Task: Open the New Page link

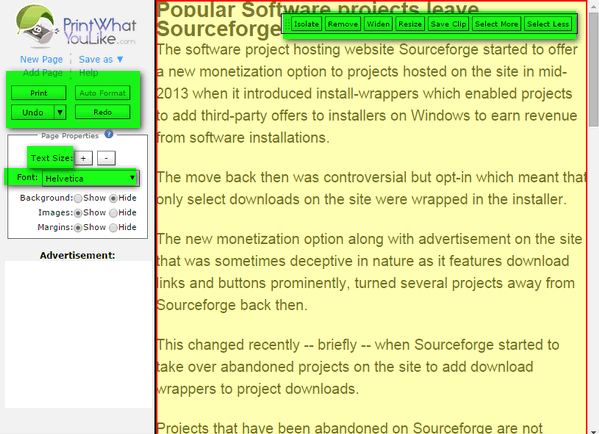Action: pos(41,59)
